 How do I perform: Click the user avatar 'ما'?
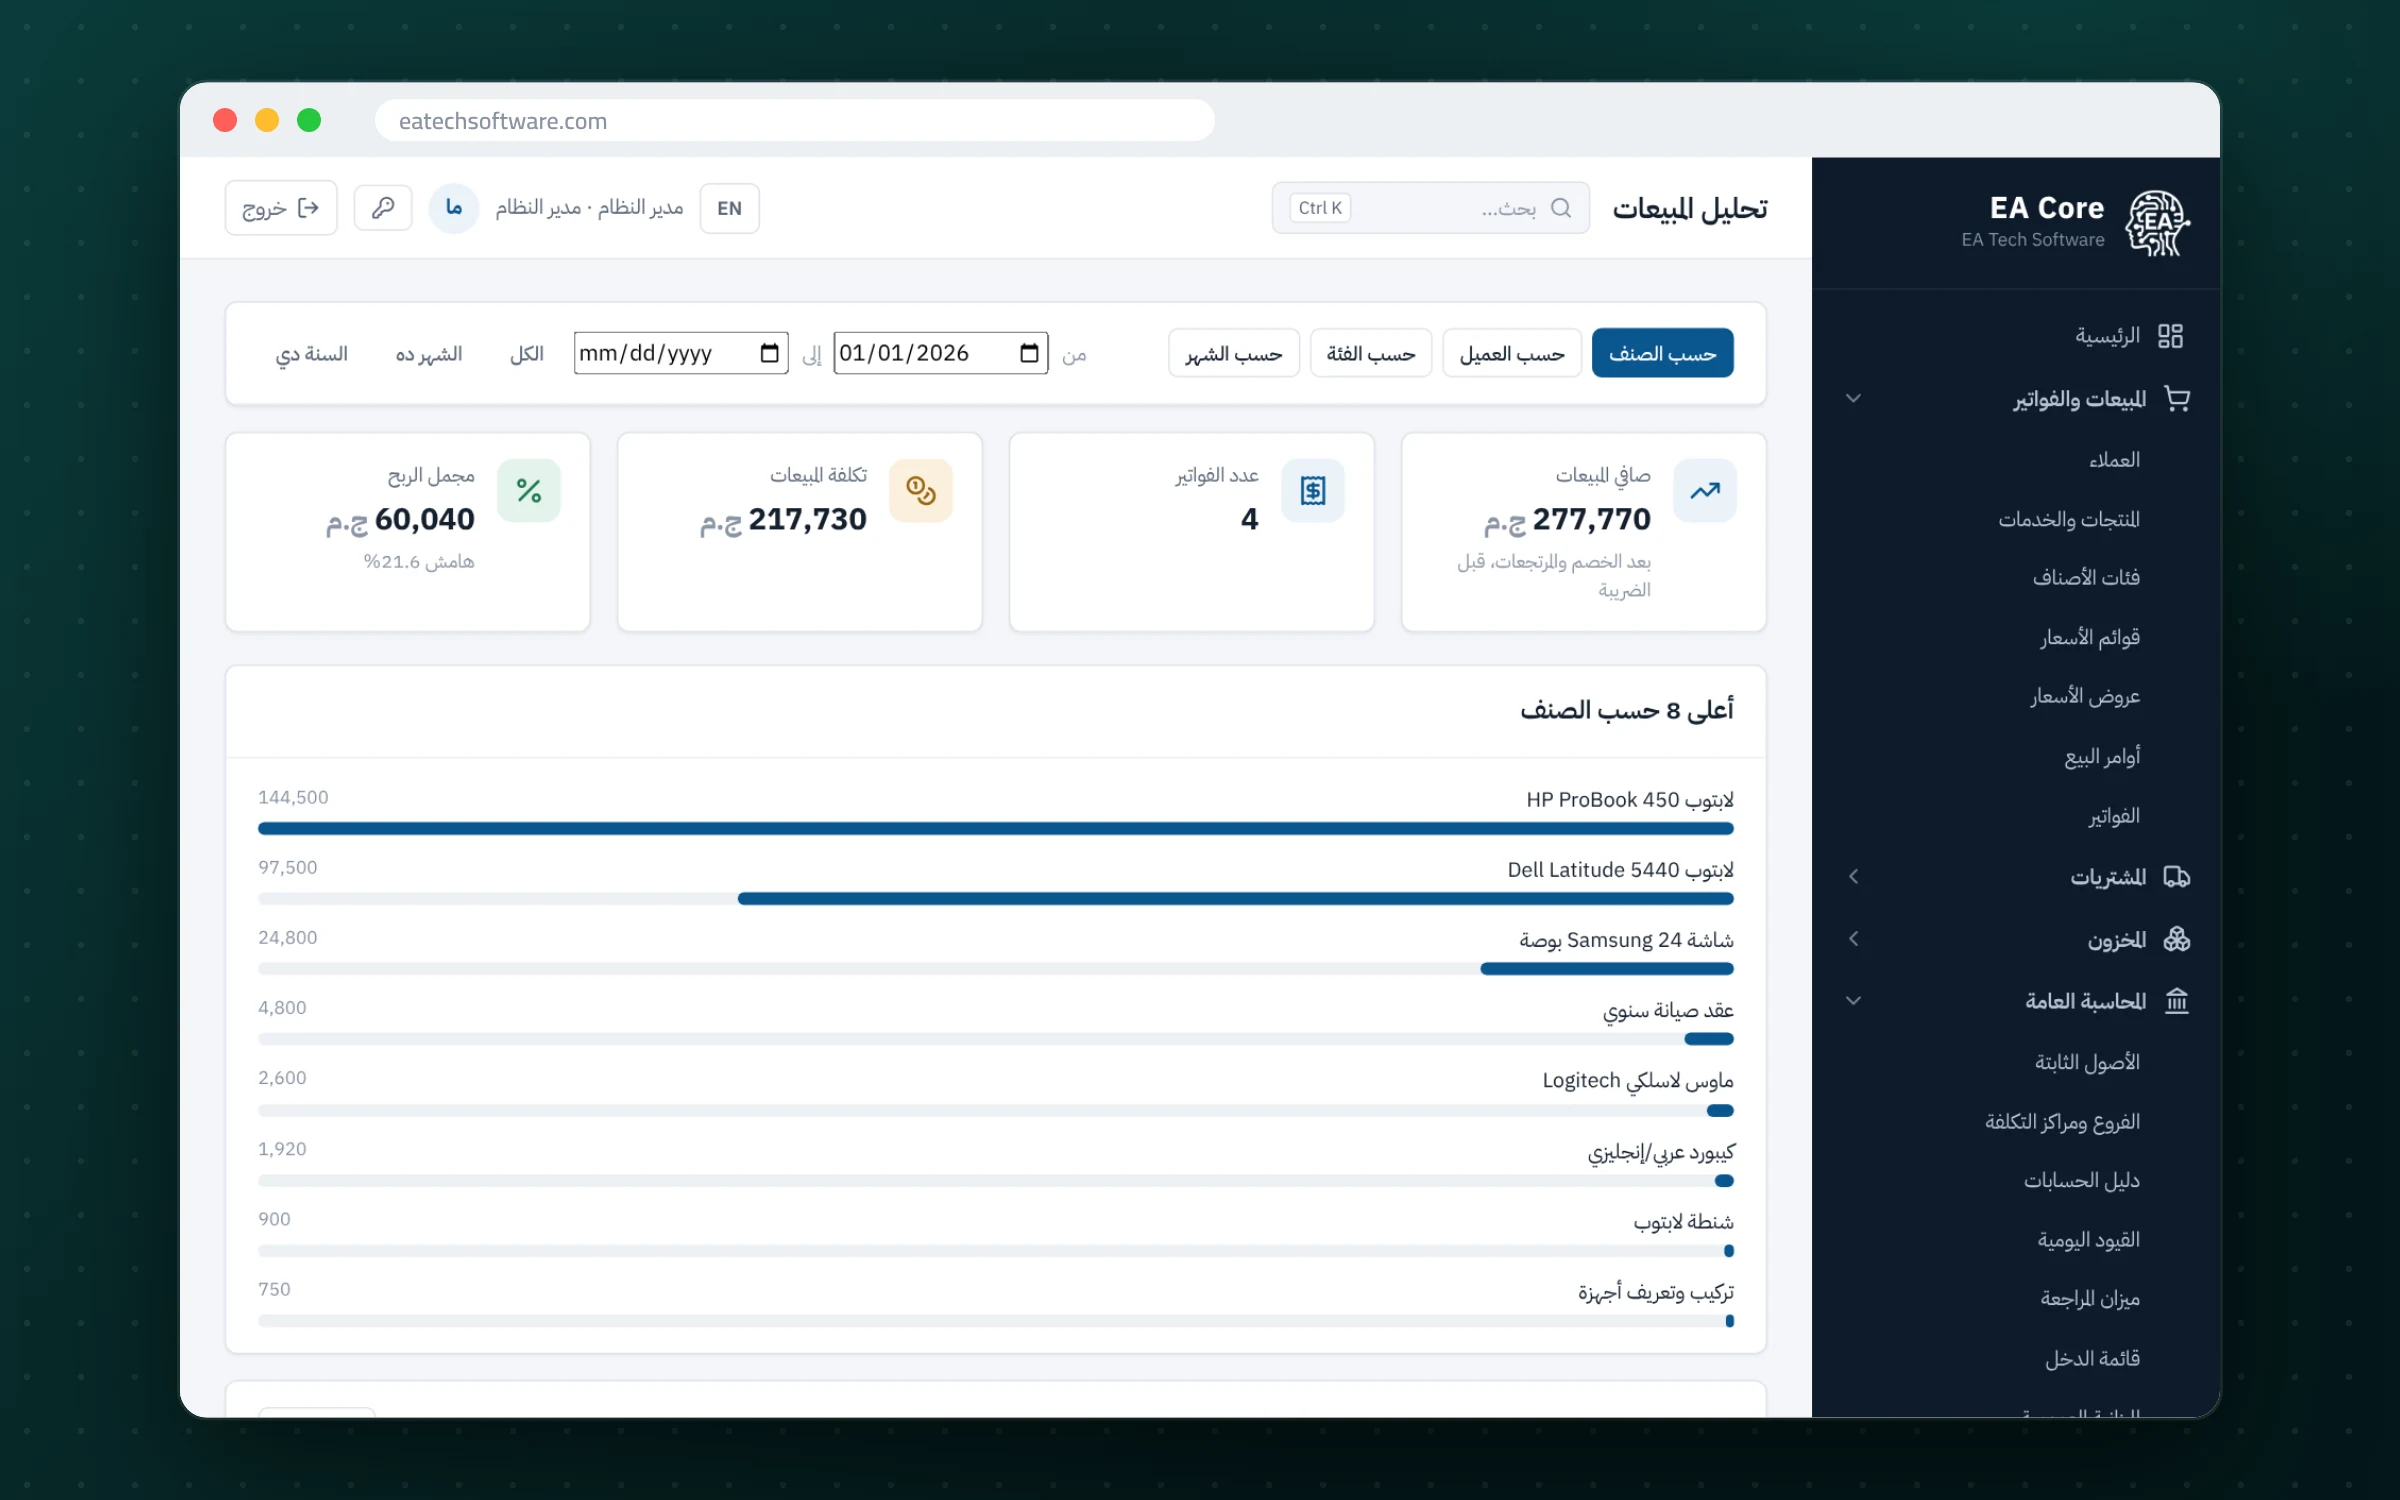(x=453, y=208)
